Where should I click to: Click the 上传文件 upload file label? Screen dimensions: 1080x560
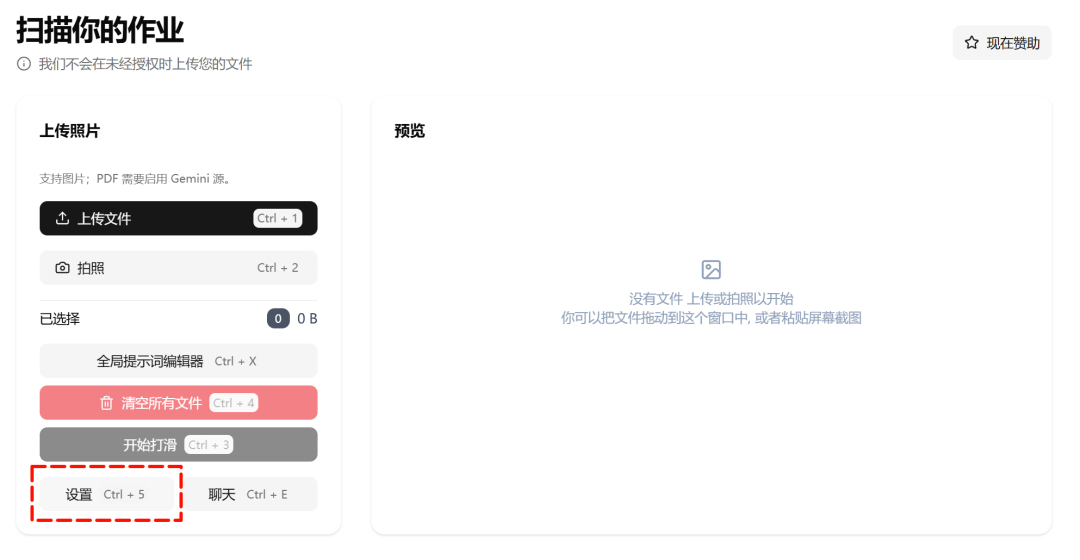[x=104, y=218]
